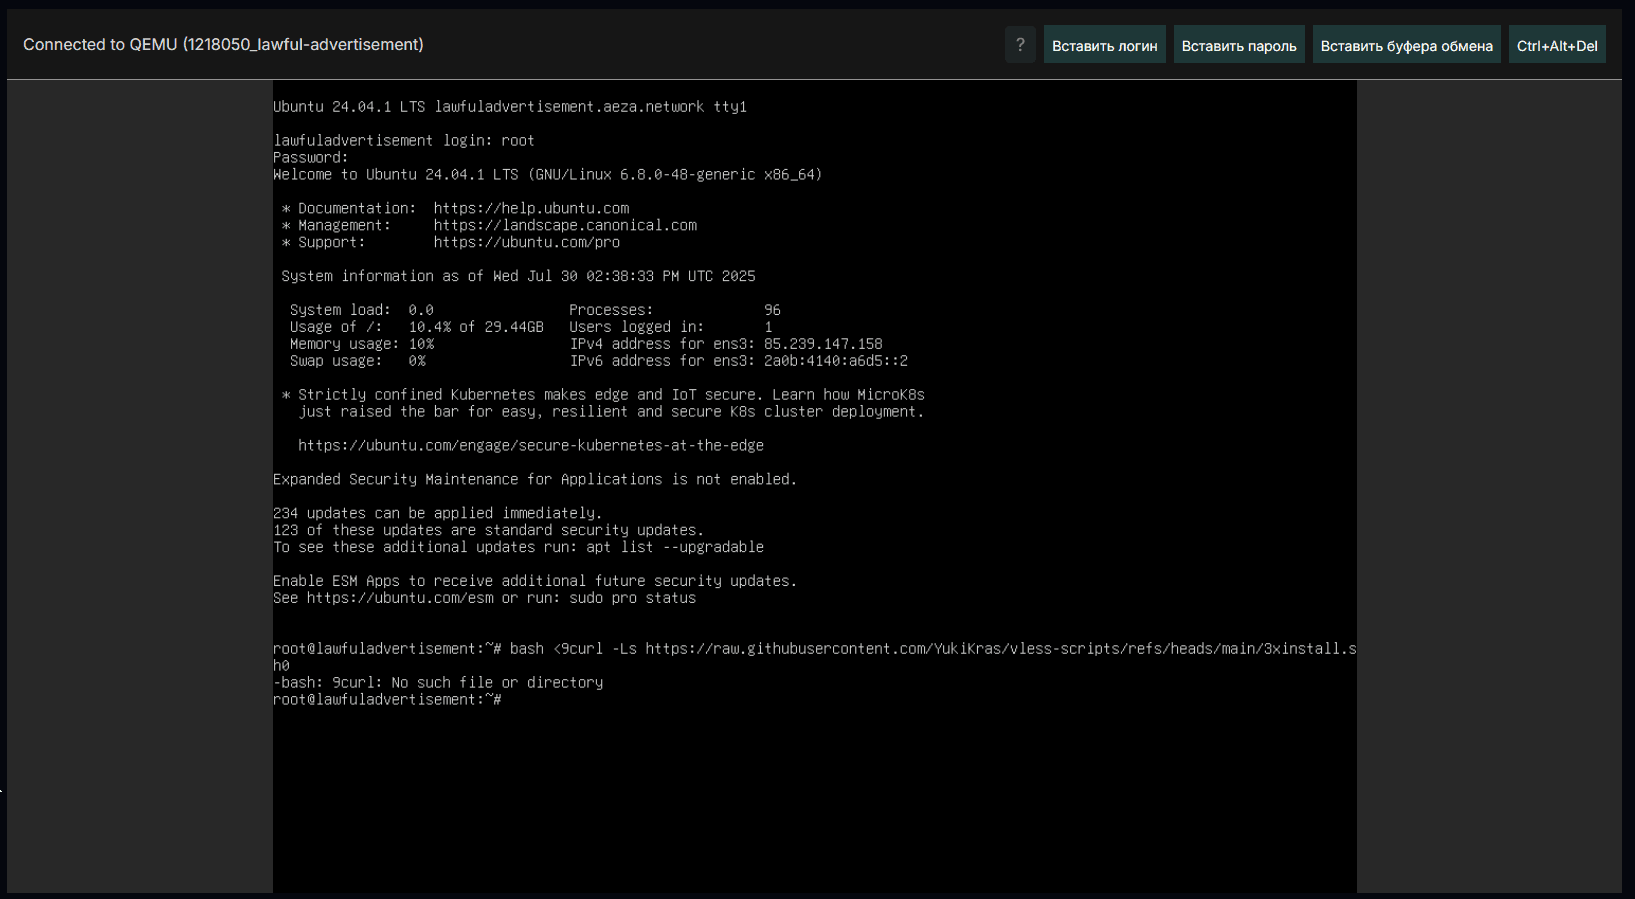
Task: Click the Password: prompt line
Action: tap(311, 158)
